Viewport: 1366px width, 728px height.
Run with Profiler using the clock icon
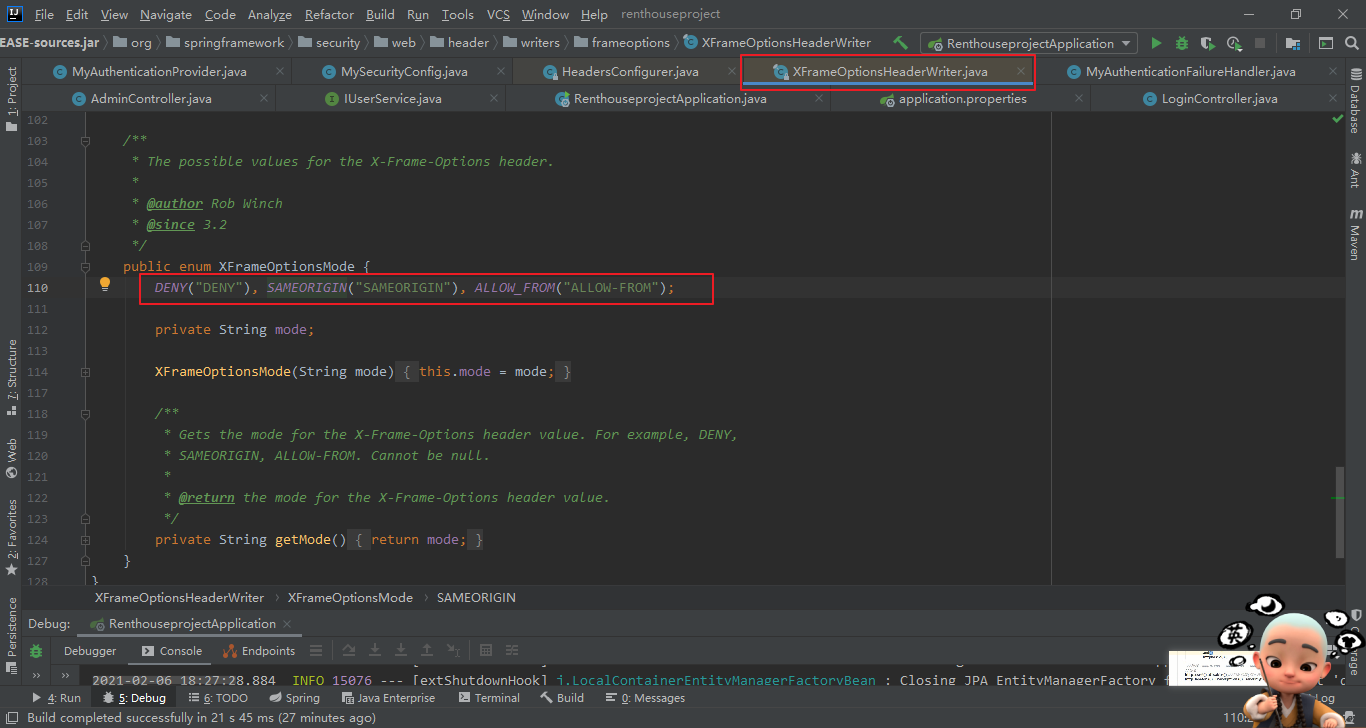tap(1233, 44)
